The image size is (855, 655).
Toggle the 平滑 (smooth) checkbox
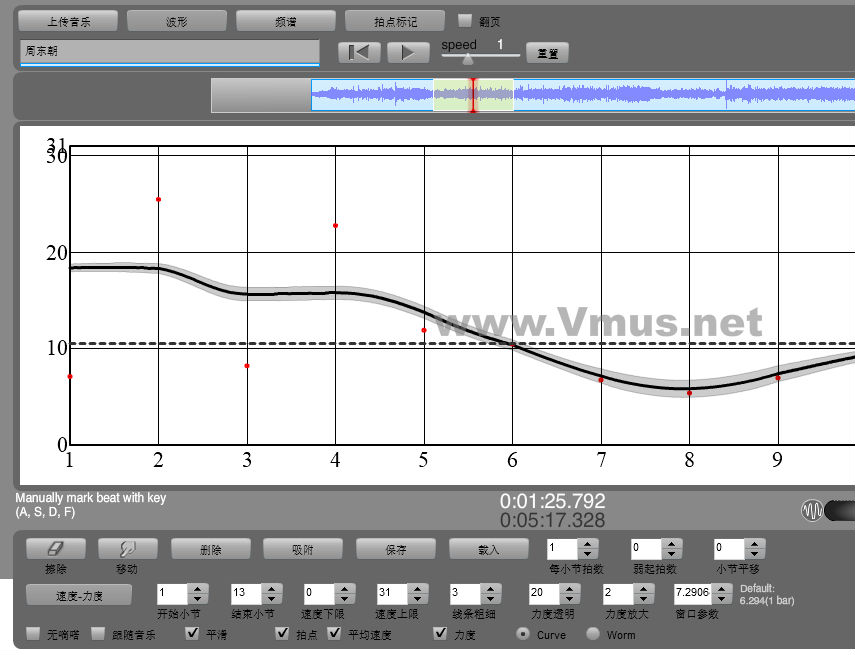(193, 634)
